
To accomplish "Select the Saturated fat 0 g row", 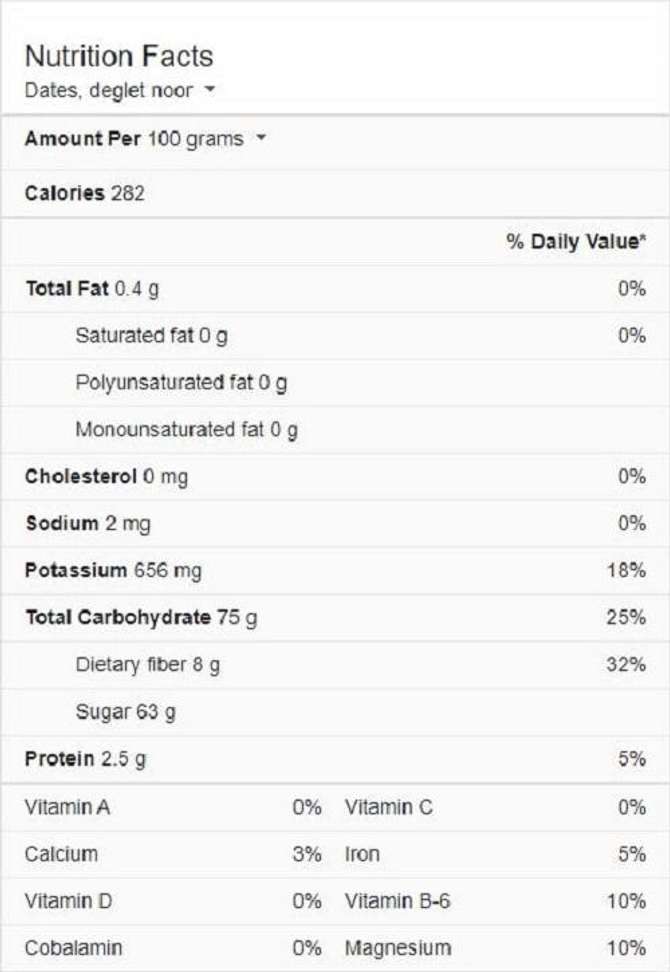I will 151,336.
